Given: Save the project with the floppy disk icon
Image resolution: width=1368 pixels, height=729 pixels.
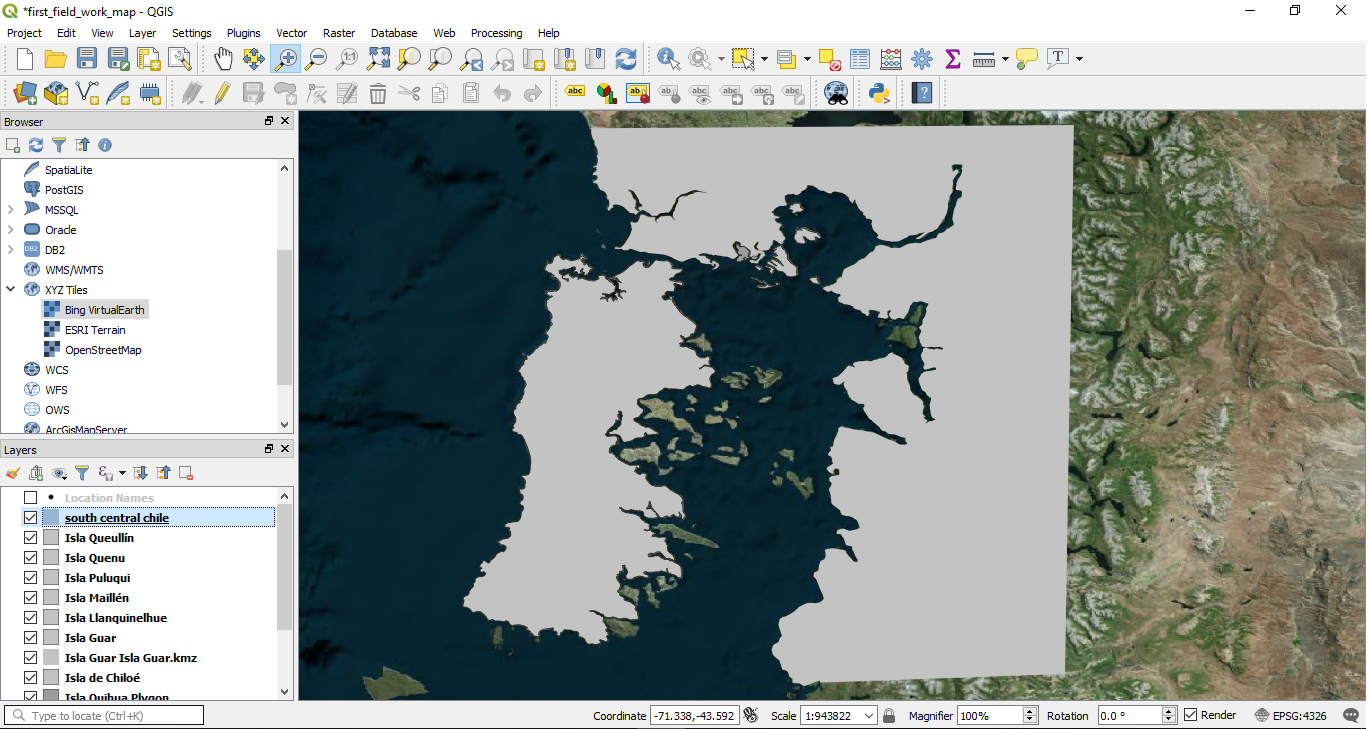Looking at the screenshot, I should click(87, 59).
